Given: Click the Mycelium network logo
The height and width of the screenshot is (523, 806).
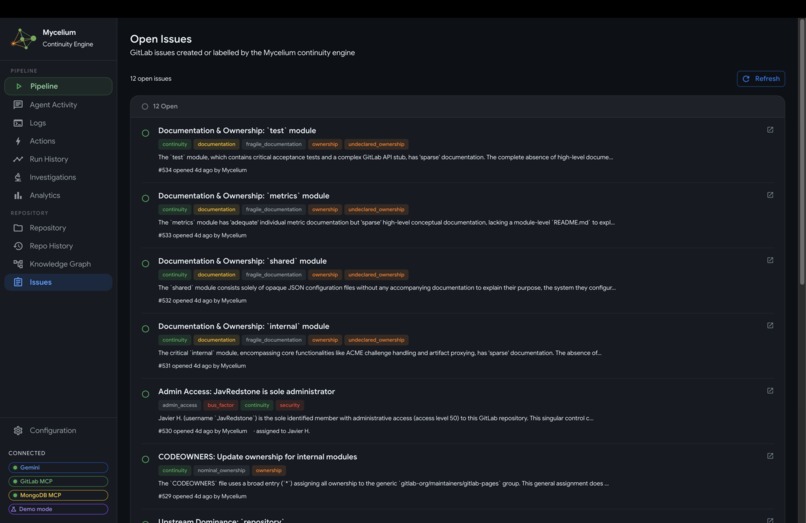Looking at the screenshot, I should (24, 39).
